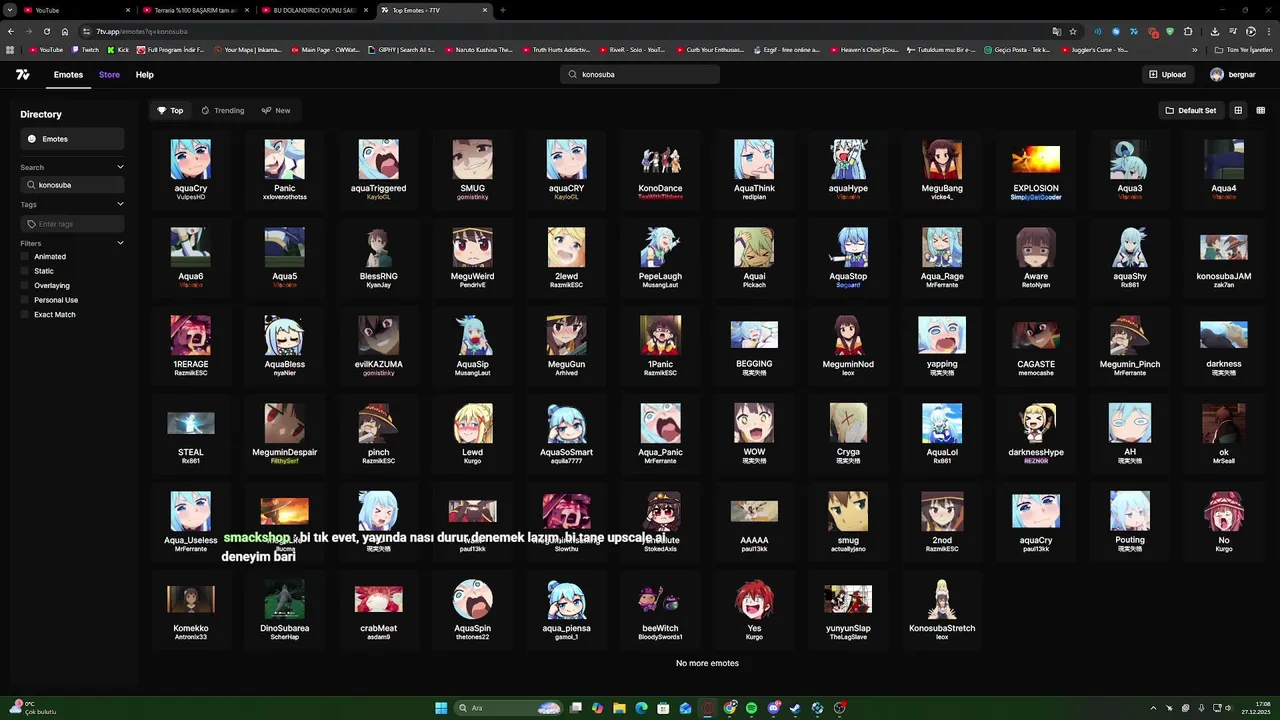Open the KonoDance emote
The image size is (1280, 720).
(x=660, y=168)
